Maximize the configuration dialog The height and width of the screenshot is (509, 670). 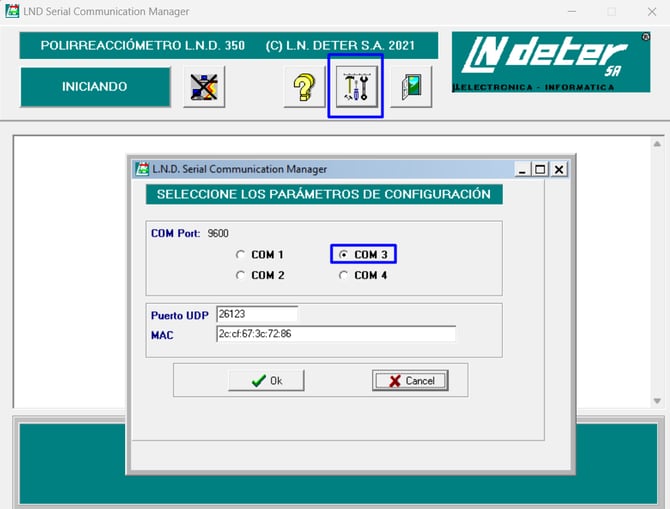point(540,169)
